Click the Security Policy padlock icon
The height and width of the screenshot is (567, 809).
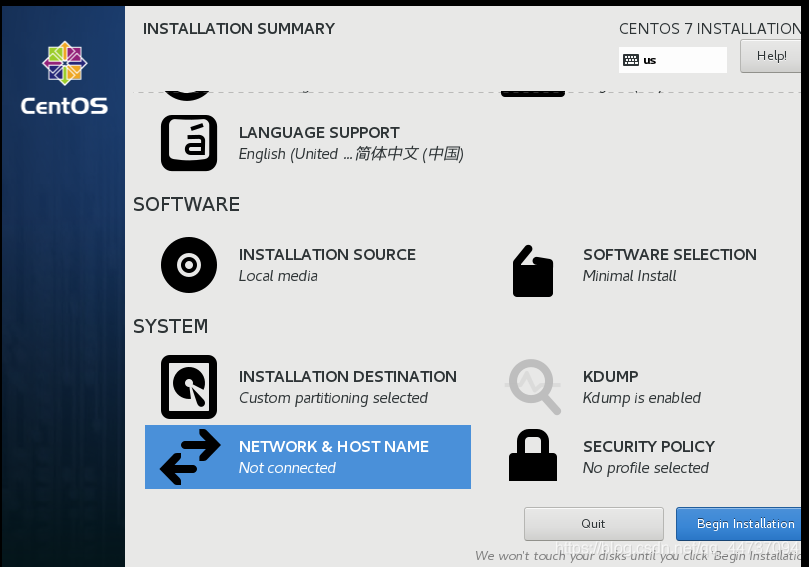533,455
